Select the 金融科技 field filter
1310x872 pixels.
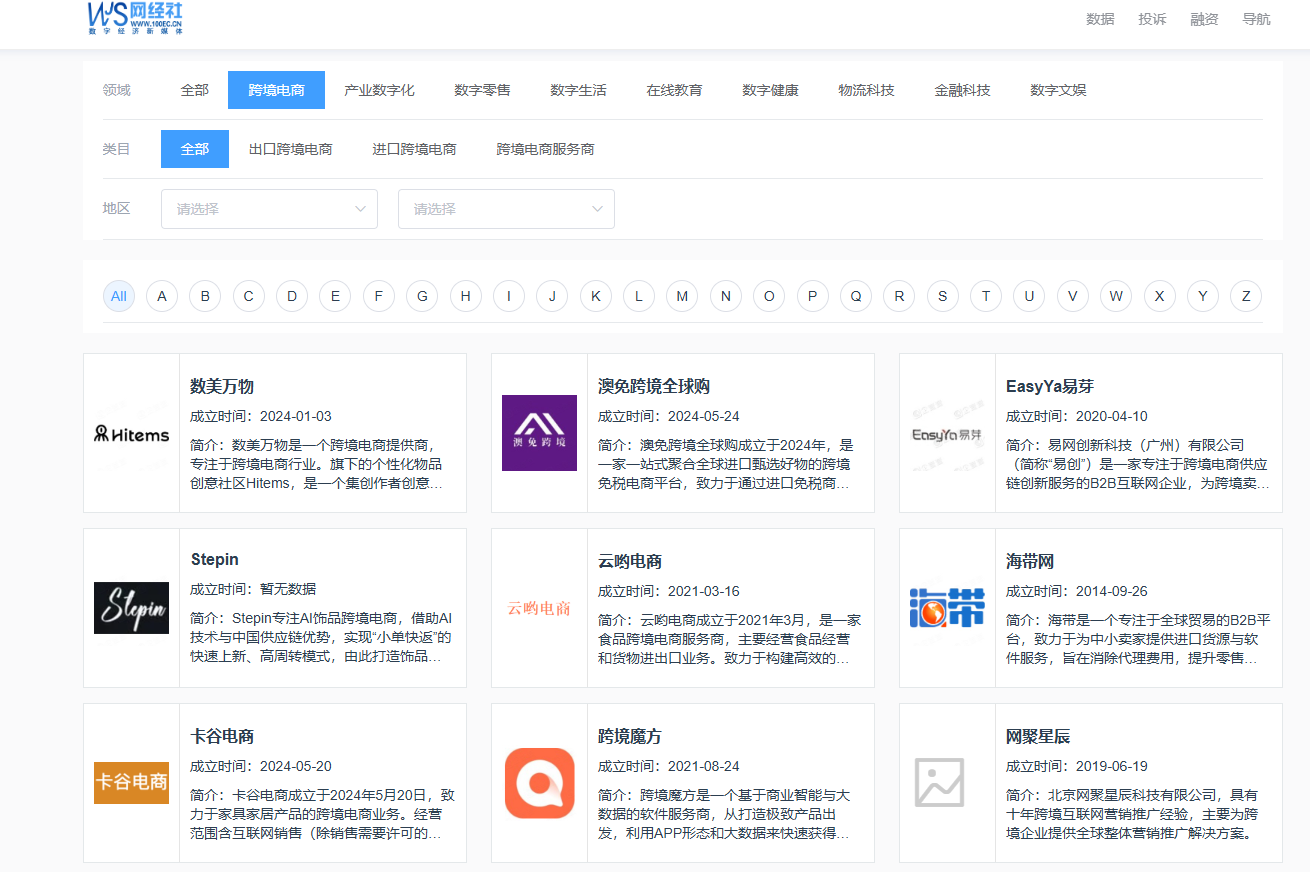coord(962,90)
